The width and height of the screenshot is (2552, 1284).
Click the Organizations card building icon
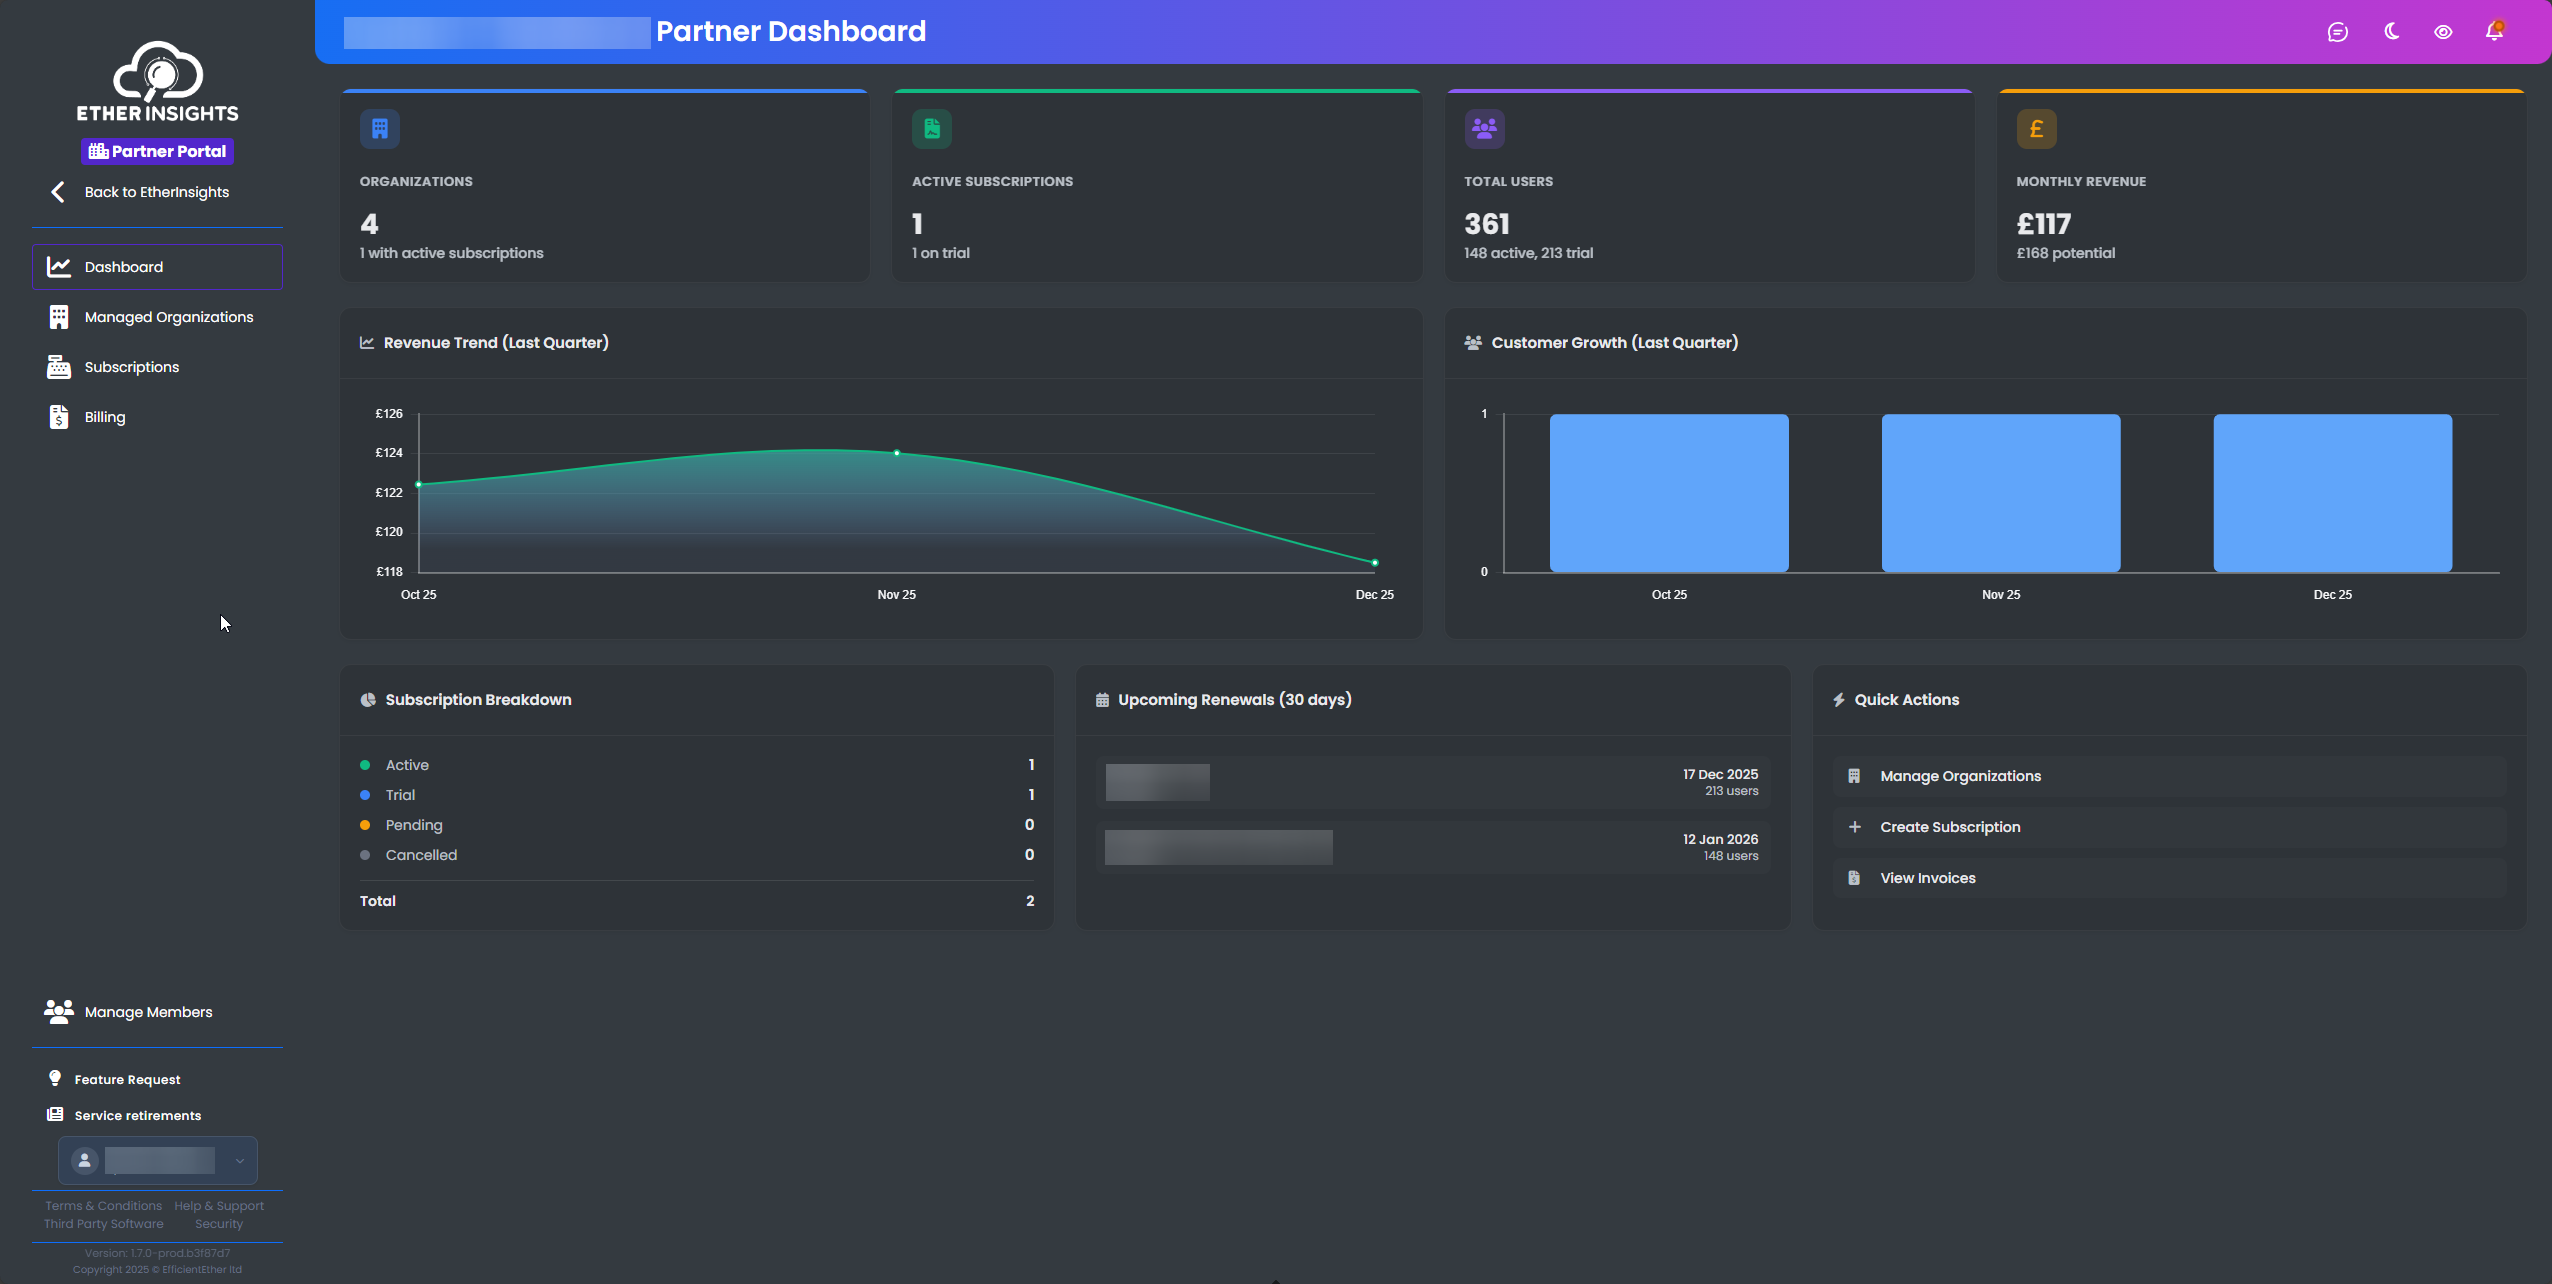380,129
